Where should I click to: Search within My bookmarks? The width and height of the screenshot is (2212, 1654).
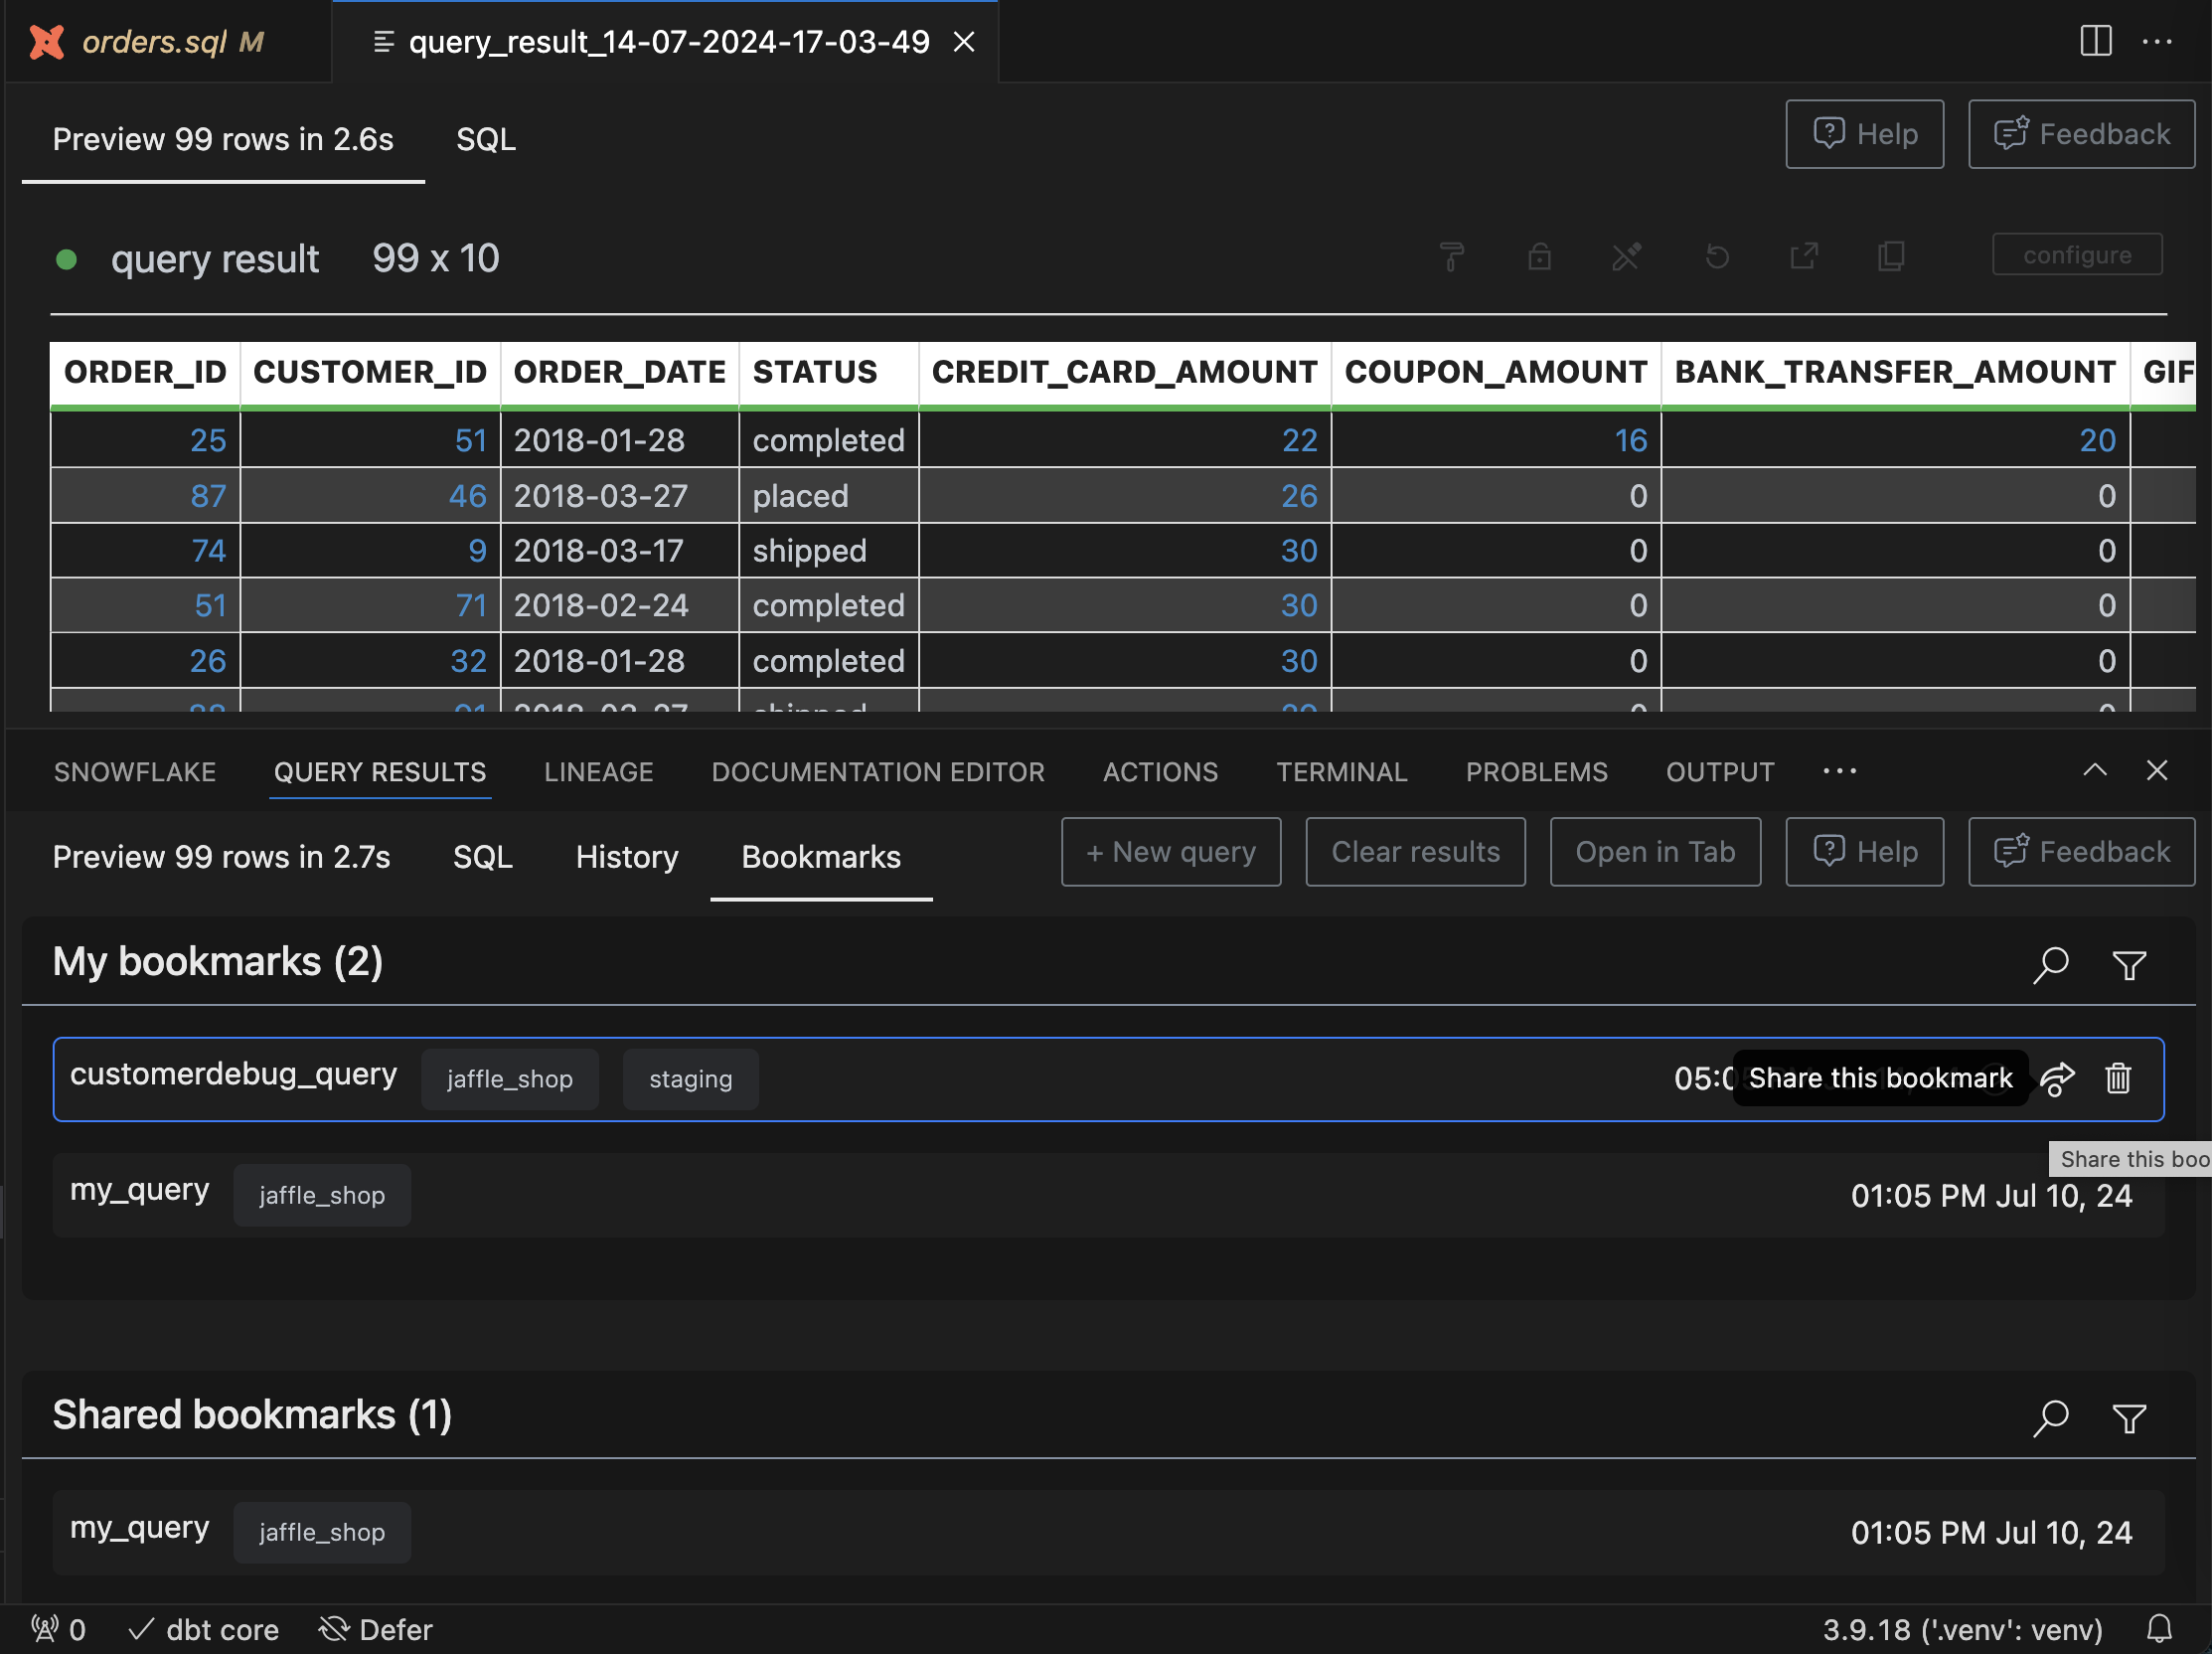pyautogui.click(x=2051, y=964)
